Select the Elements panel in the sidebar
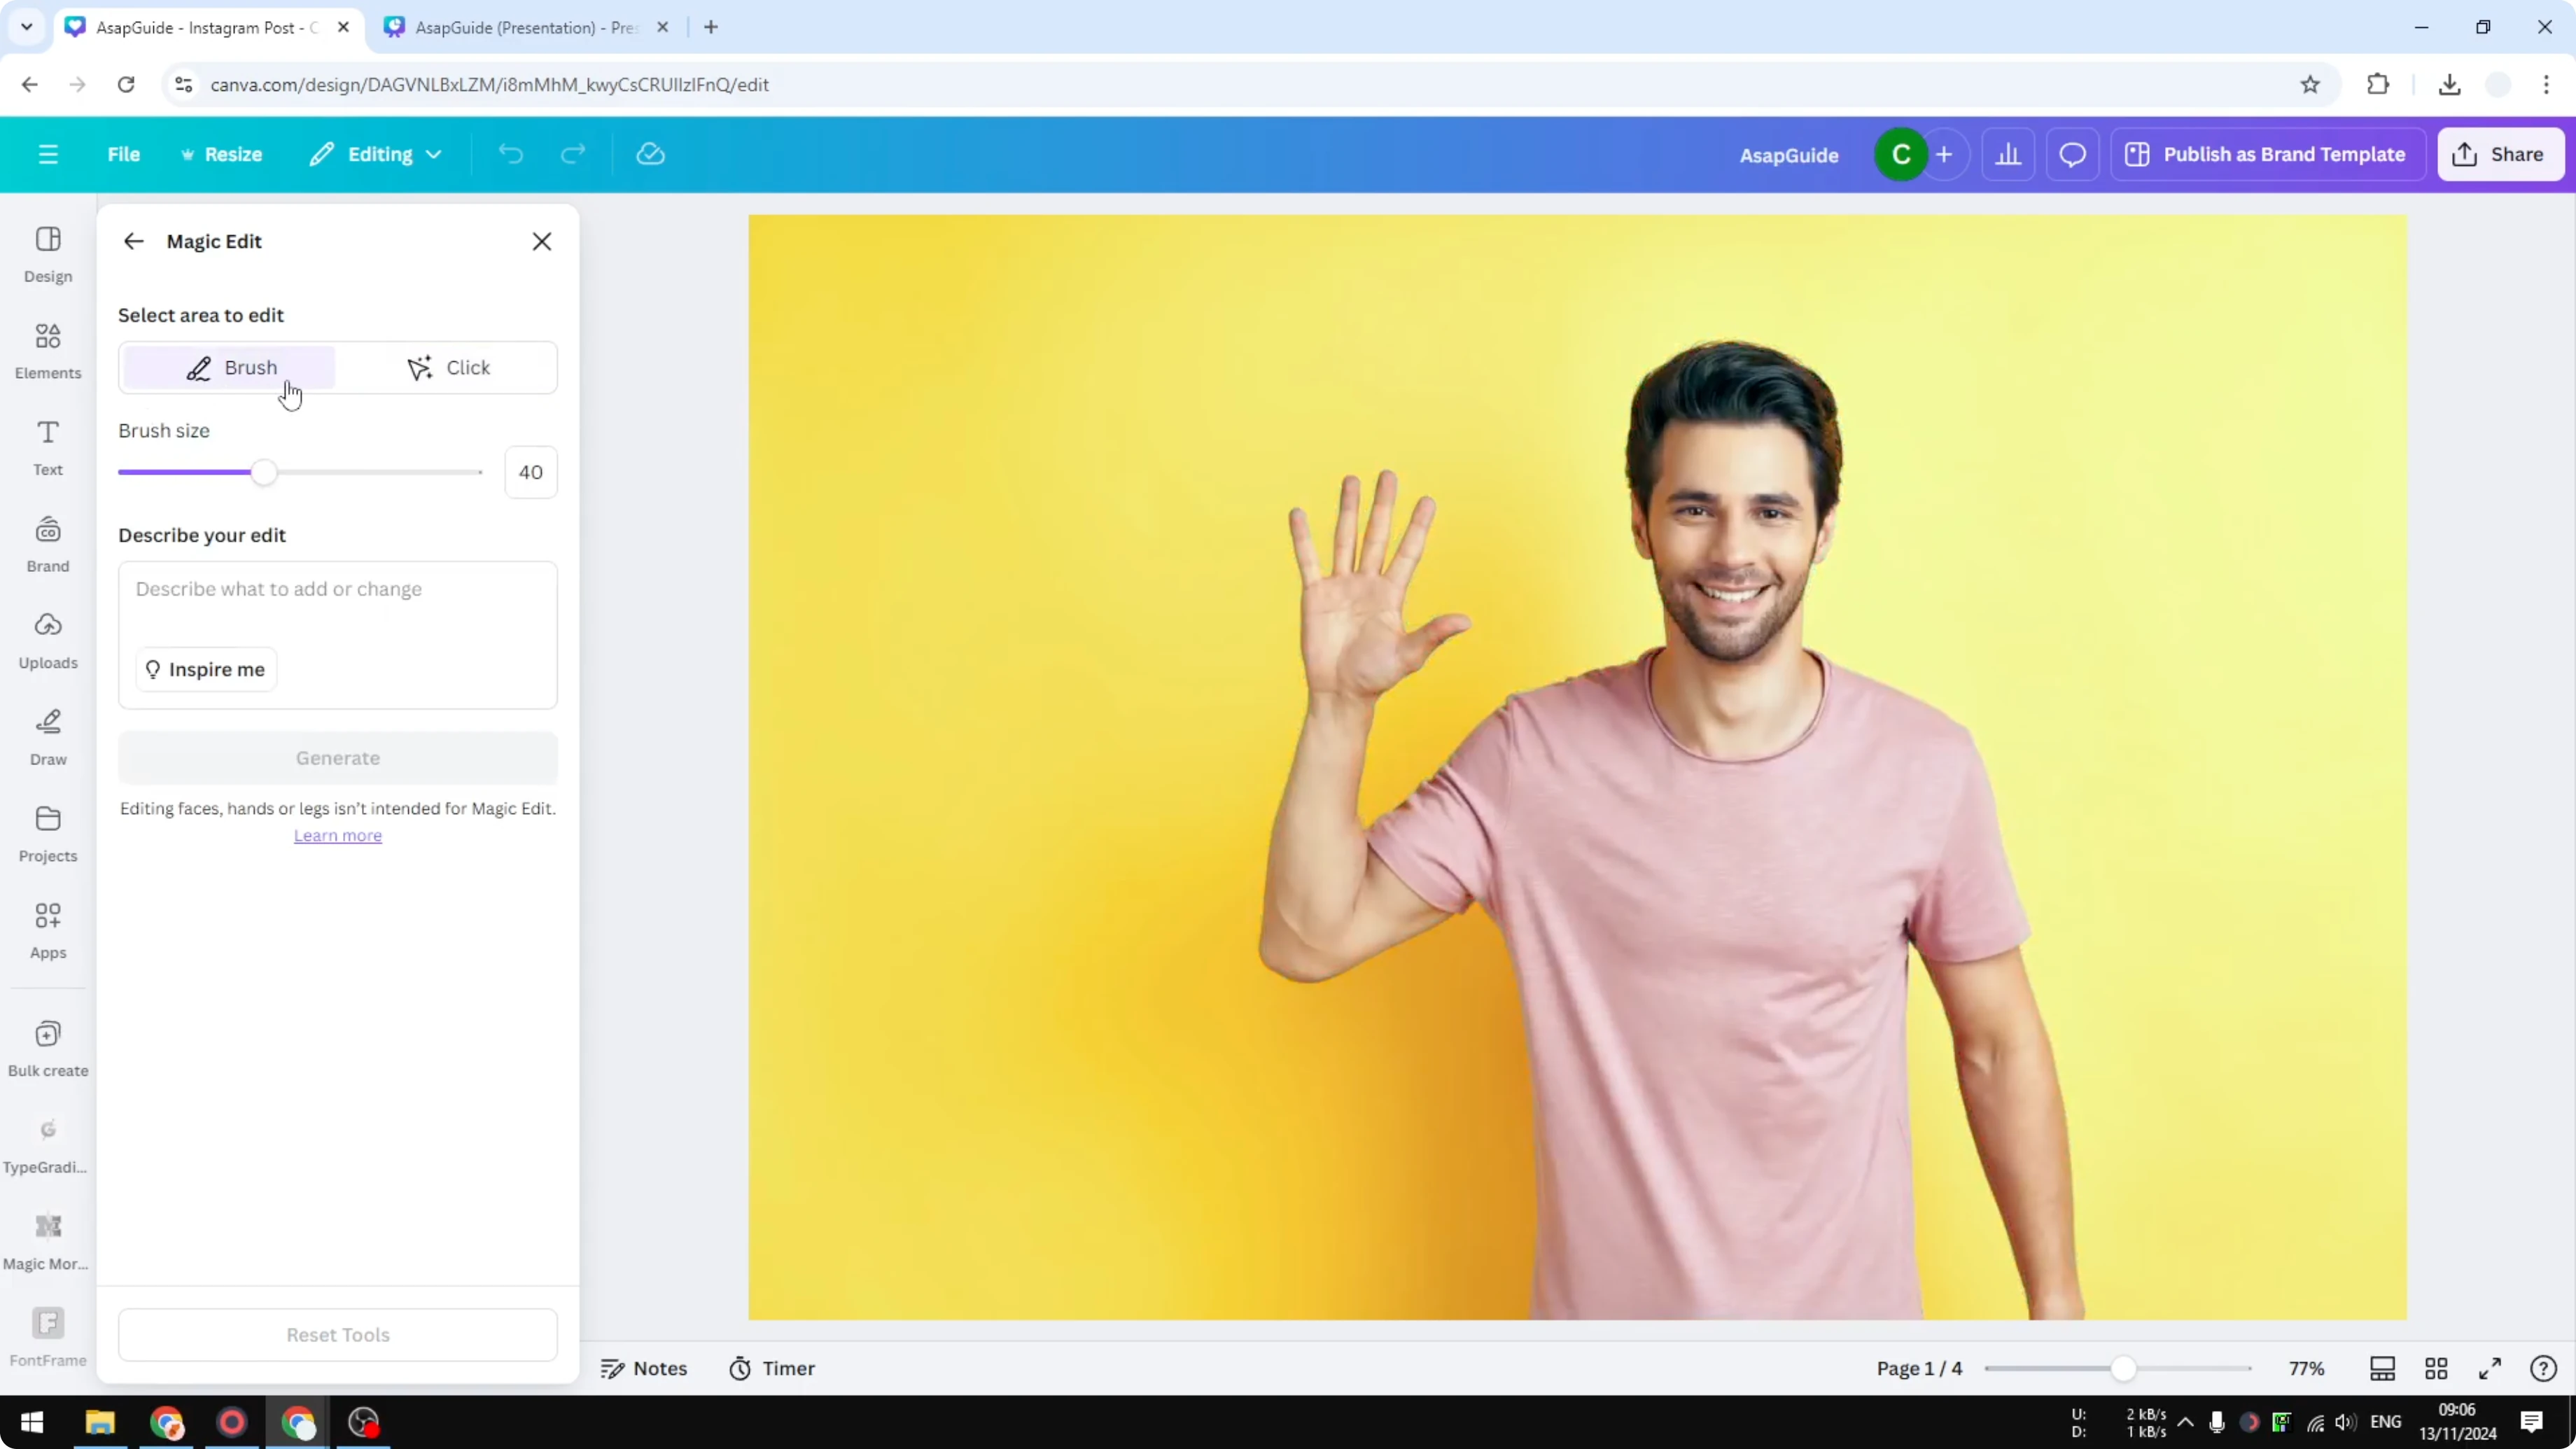2576x1449 pixels. point(47,350)
